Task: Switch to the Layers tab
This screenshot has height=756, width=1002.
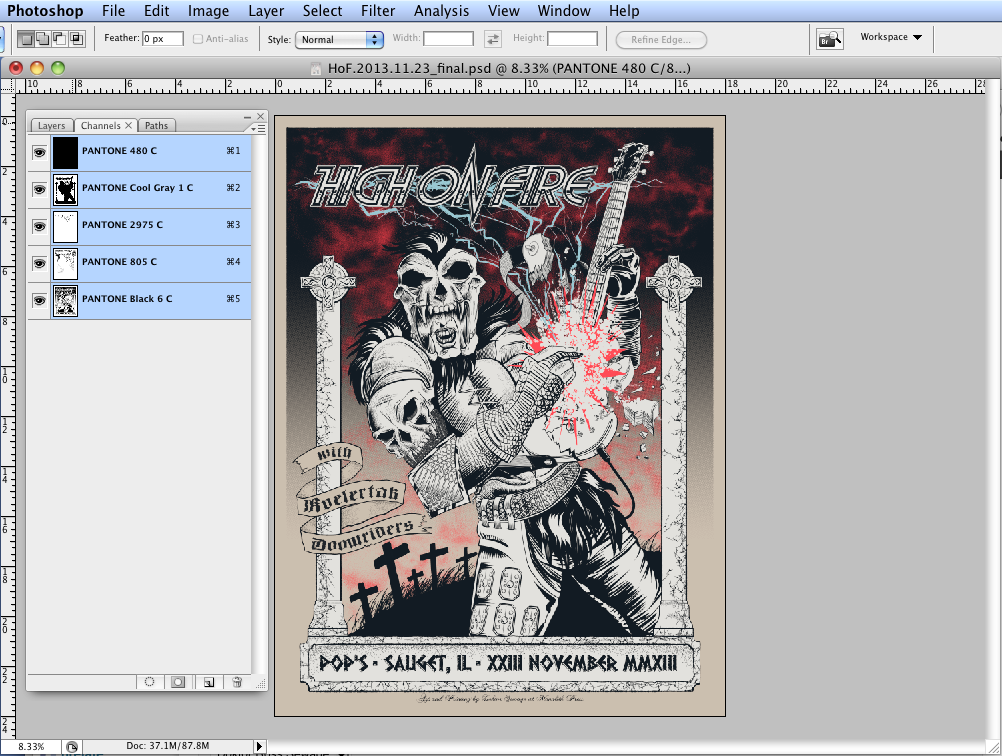Action: [51, 126]
